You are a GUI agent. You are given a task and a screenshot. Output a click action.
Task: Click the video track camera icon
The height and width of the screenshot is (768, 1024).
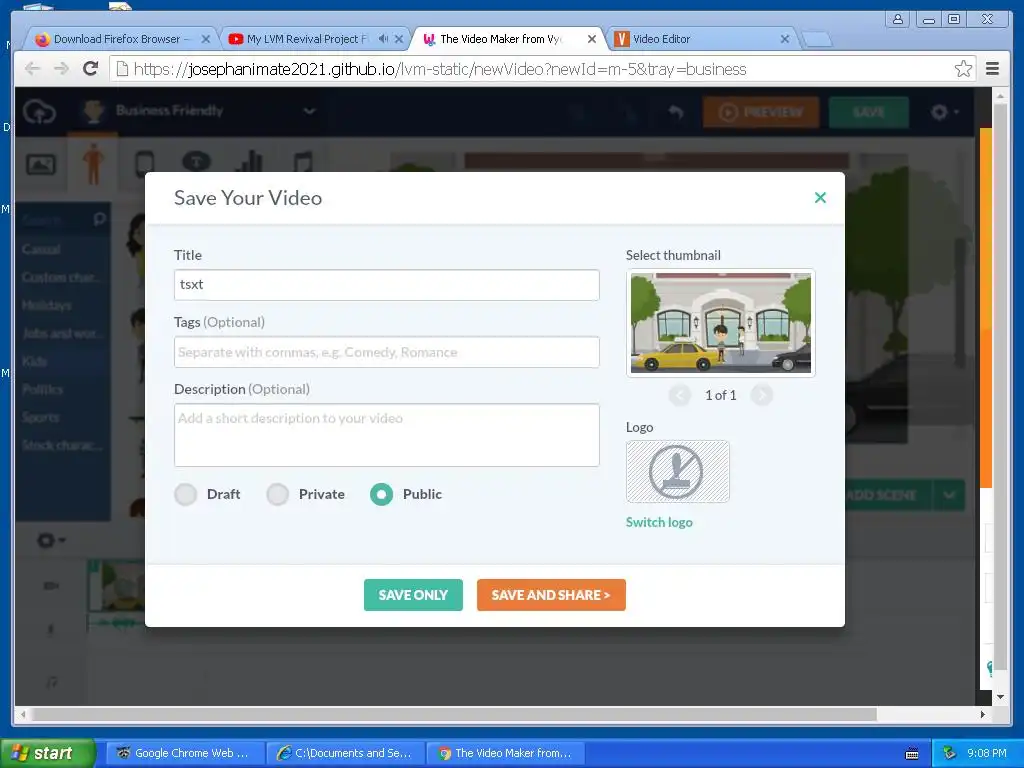tap(51, 586)
